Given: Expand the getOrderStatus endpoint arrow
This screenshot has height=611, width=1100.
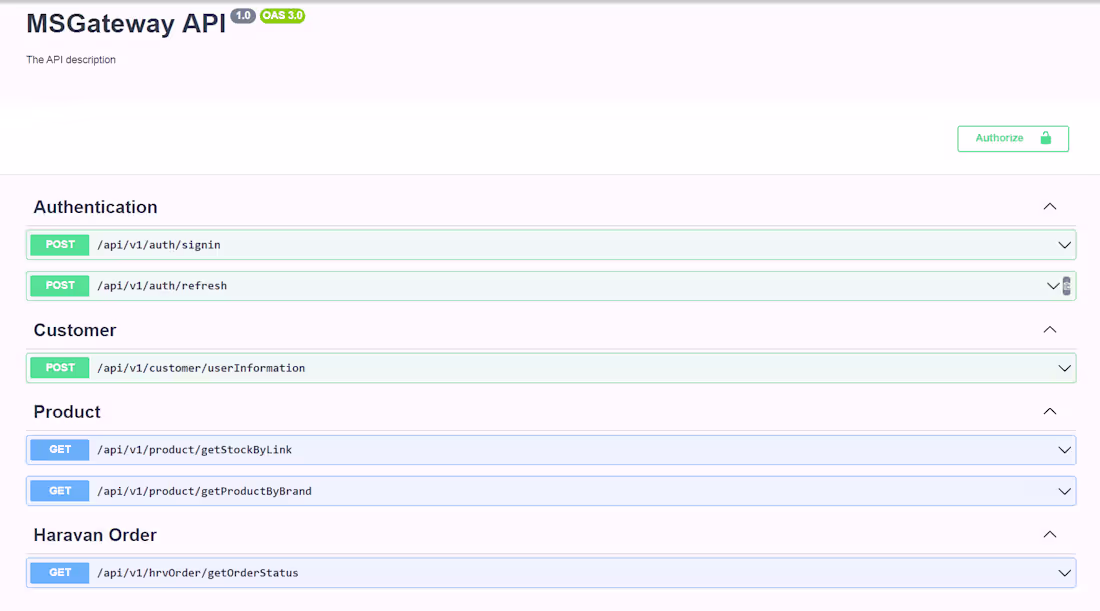Looking at the screenshot, I should [x=1064, y=572].
